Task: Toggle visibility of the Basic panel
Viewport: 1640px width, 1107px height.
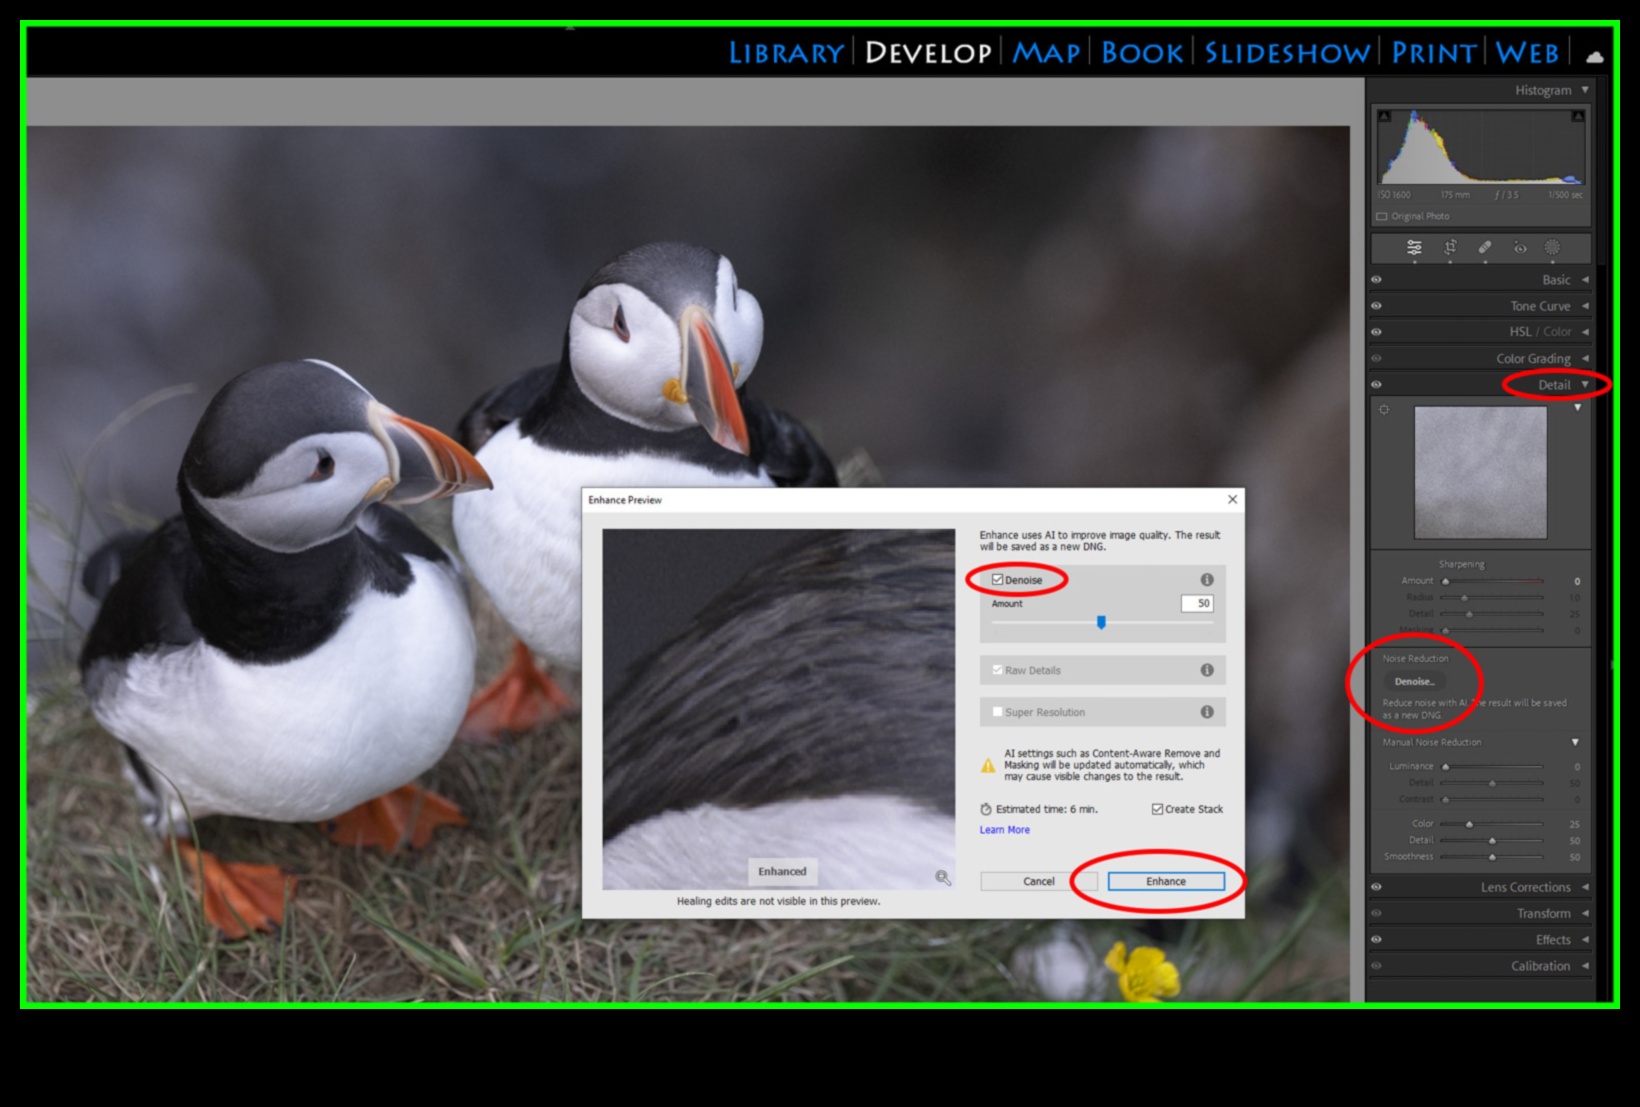Action: click(1377, 279)
